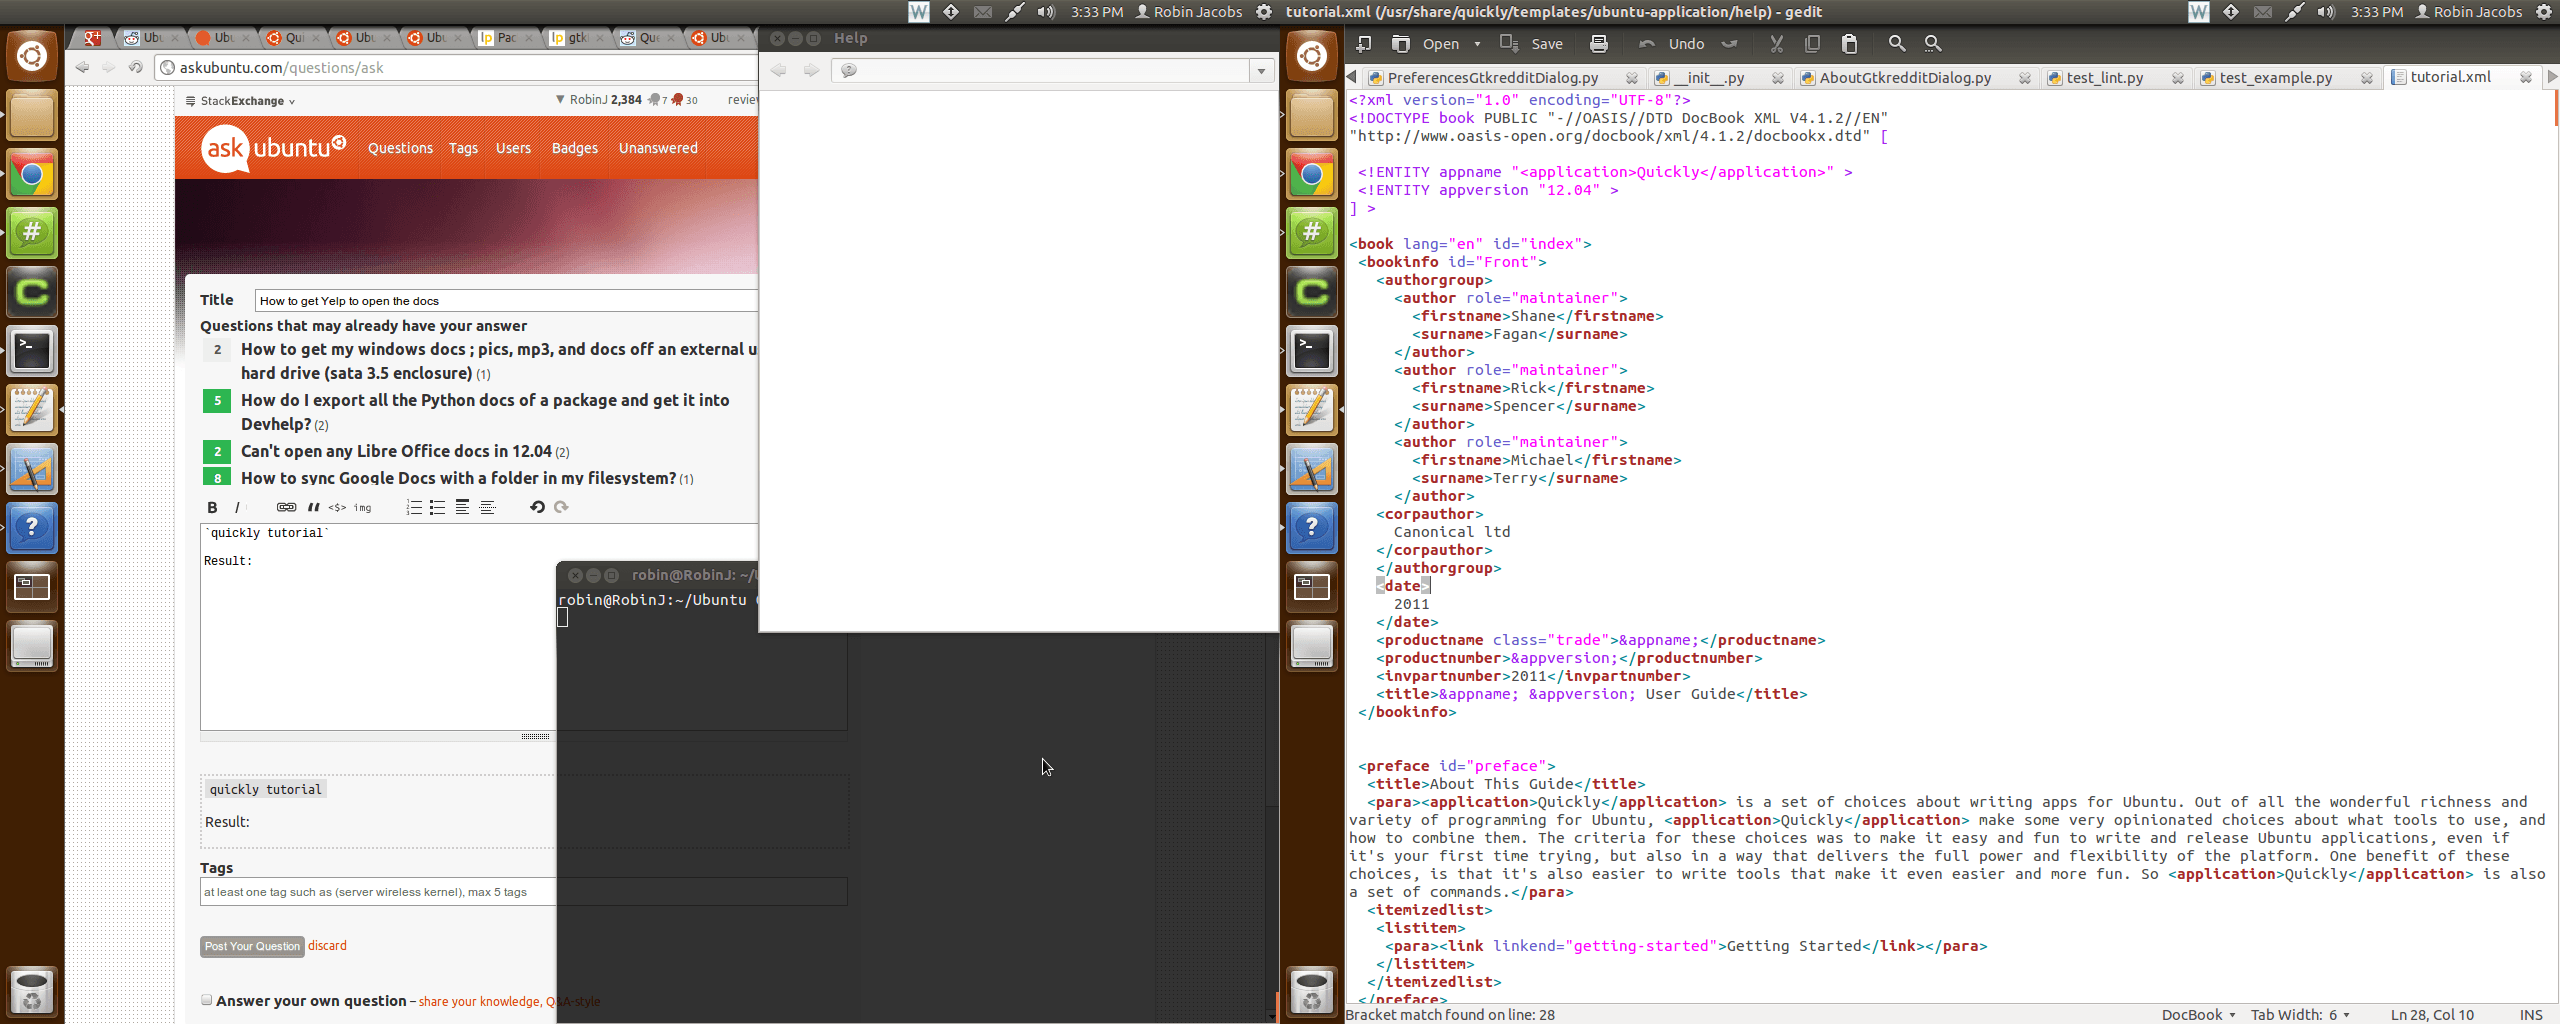Click the Post Your Question button
2560x1024 pixels.
252,946
